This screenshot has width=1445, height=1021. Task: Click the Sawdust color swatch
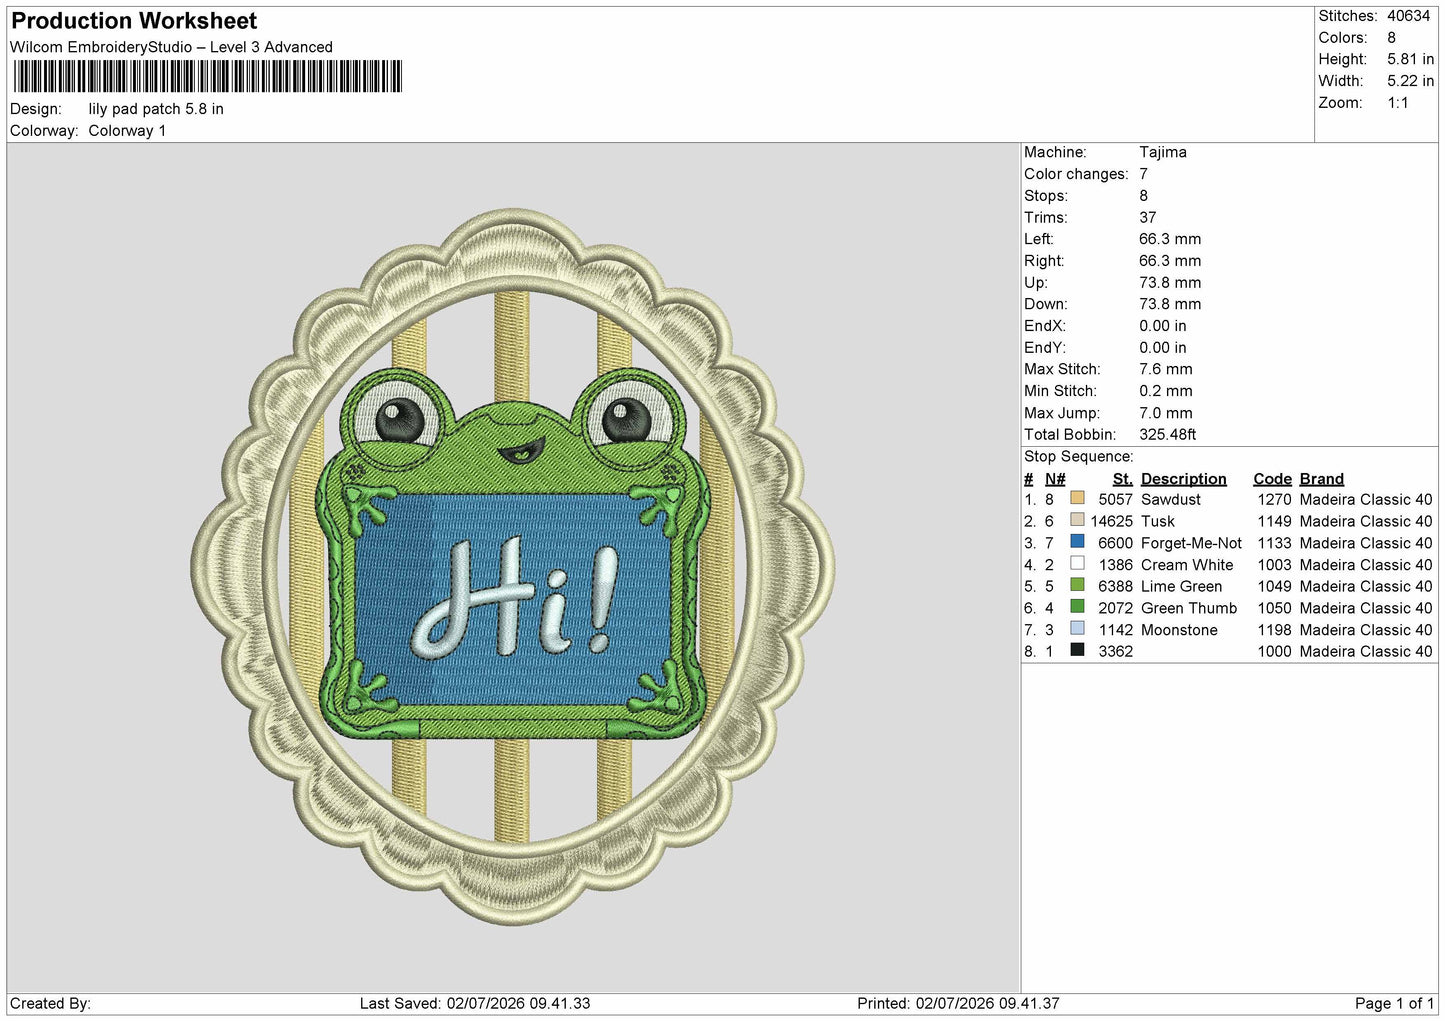[x=1077, y=498]
